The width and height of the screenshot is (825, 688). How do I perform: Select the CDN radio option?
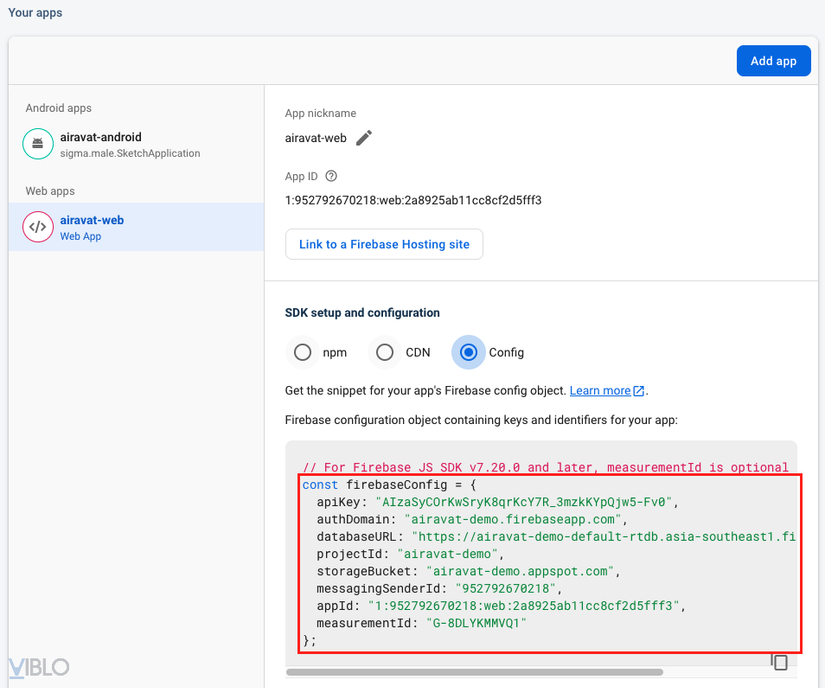(384, 352)
